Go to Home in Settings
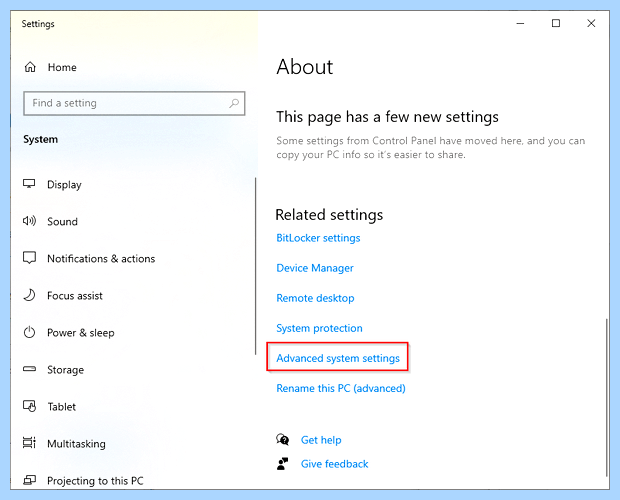 pos(62,67)
